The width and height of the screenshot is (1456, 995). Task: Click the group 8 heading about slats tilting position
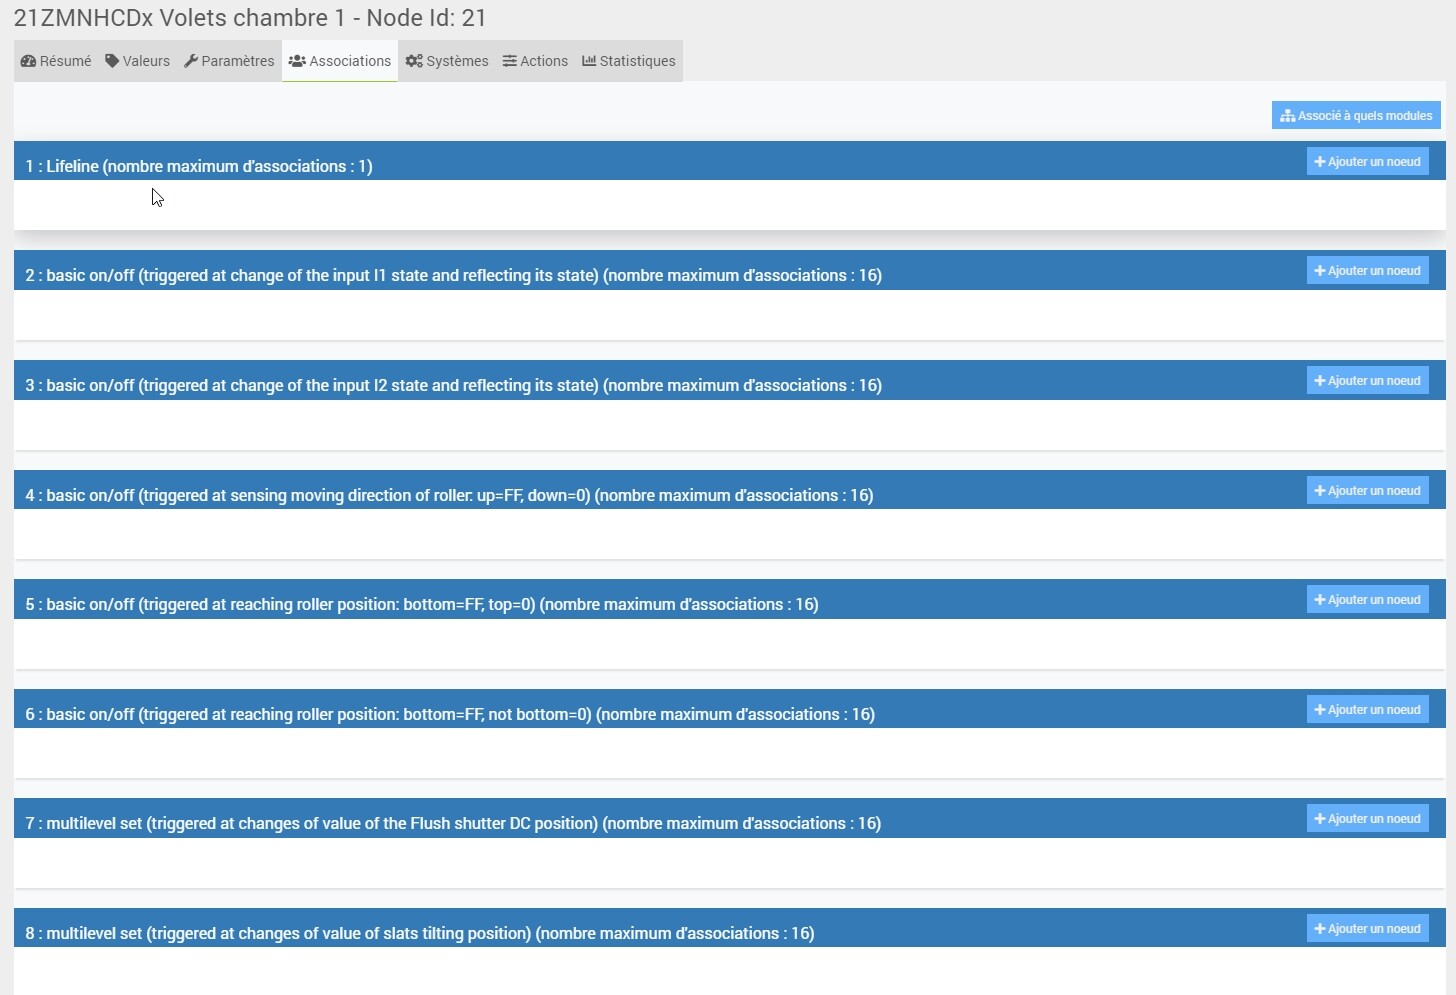[420, 934]
